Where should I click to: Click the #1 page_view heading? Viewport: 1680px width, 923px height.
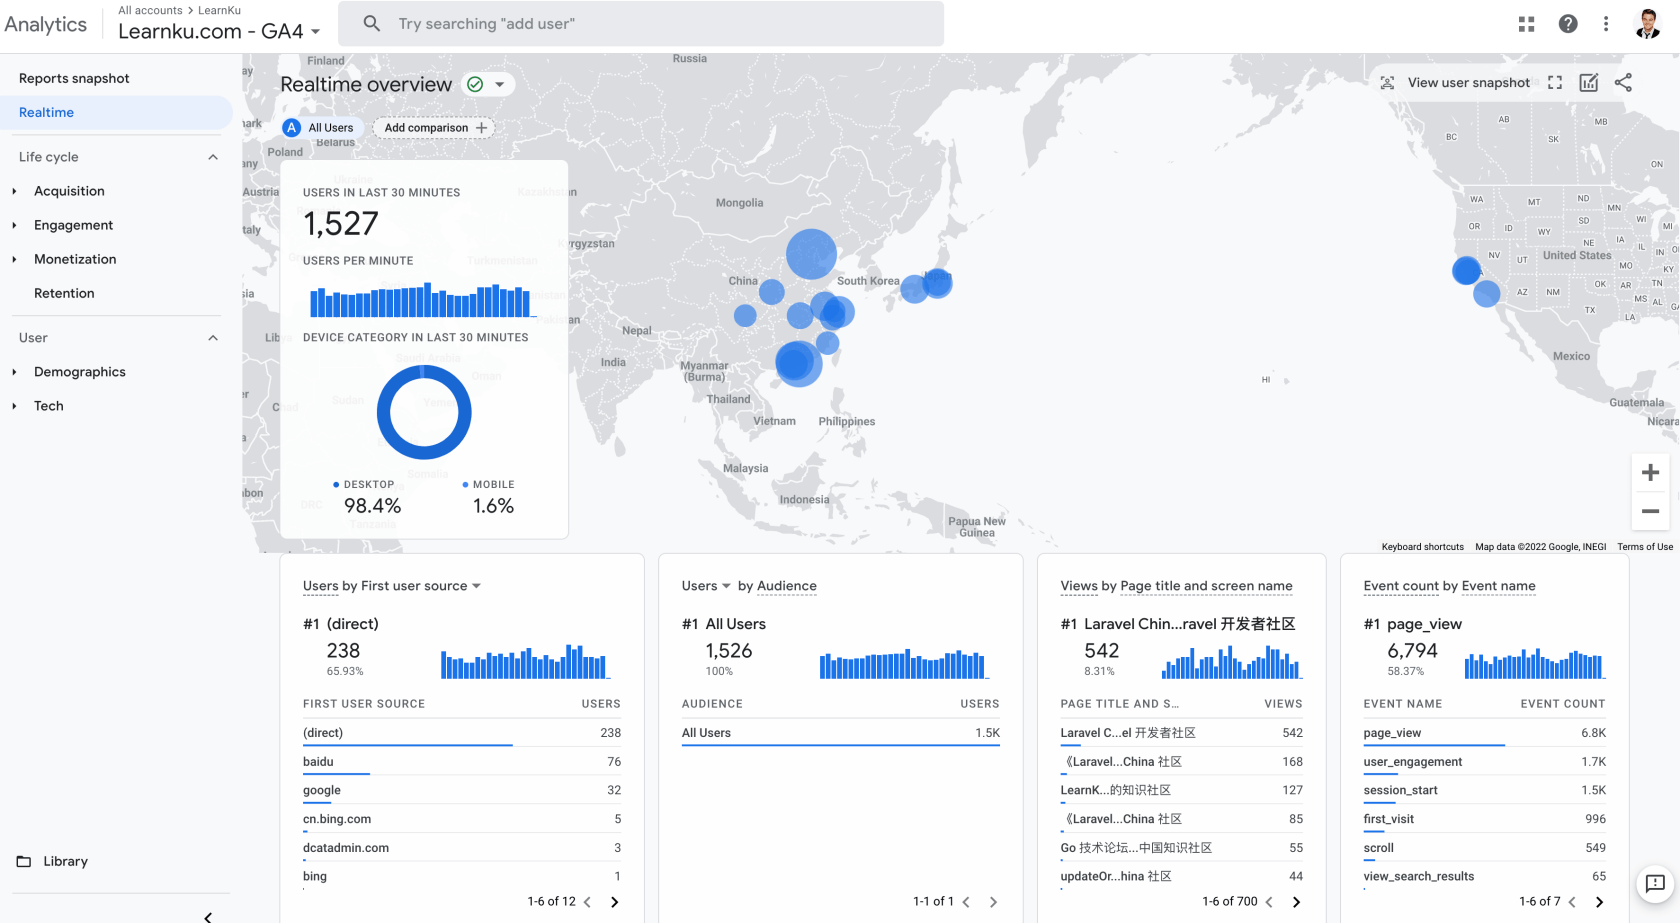(x=1412, y=624)
